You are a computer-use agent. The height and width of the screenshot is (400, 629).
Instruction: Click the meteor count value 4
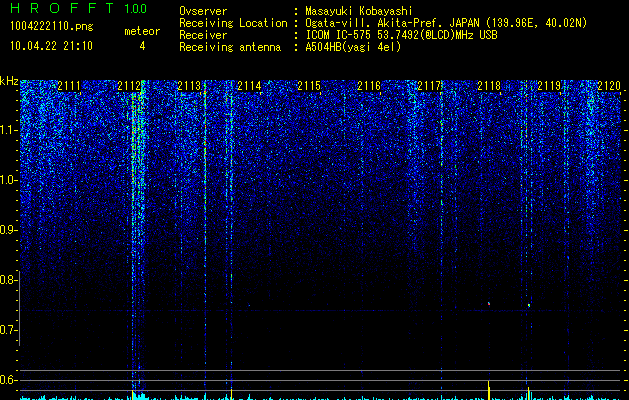(142, 46)
